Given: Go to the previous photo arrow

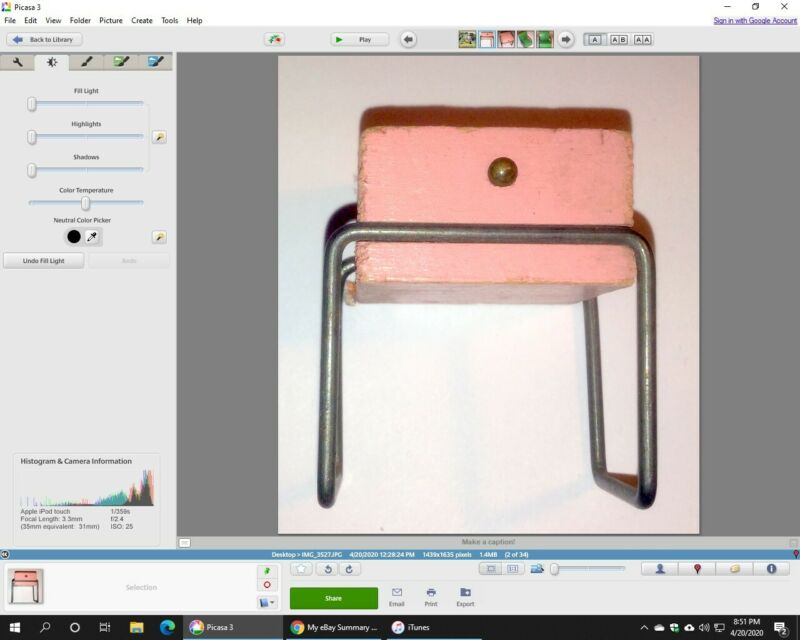Looking at the screenshot, I should (408, 40).
